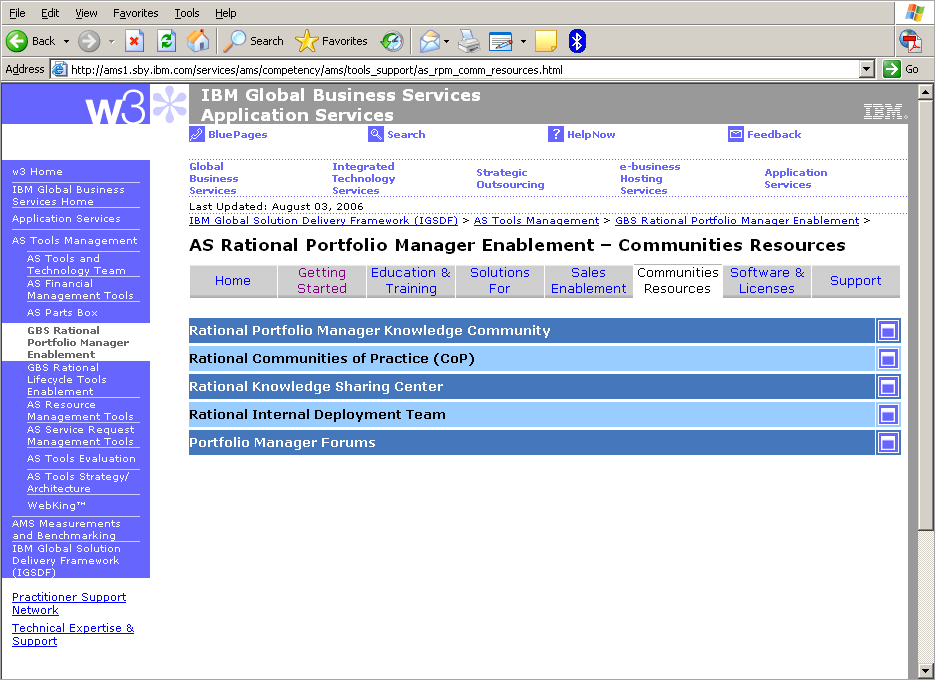The height and width of the screenshot is (680, 935).
Task: Open WebKing in the sidebar
Action: (56, 506)
